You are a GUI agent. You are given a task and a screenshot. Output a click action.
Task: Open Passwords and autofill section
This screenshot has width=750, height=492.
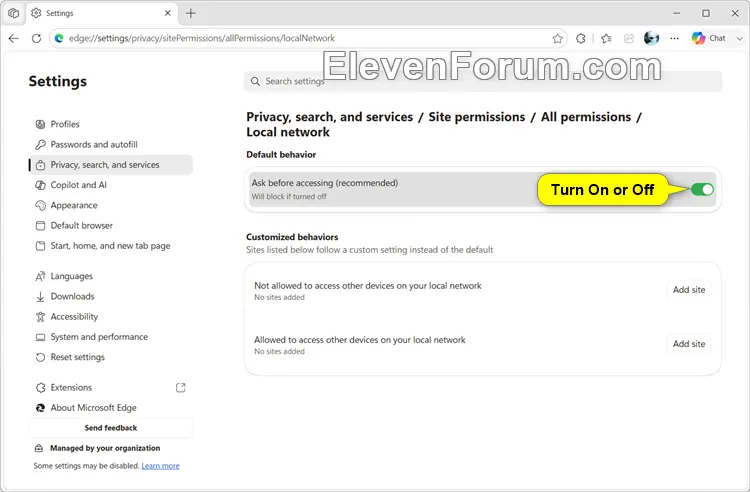(x=111, y=144)
